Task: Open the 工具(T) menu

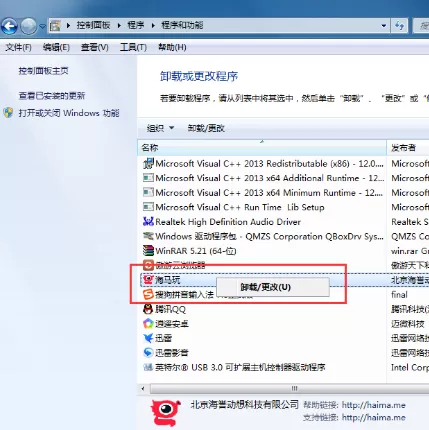Action: 133,47
